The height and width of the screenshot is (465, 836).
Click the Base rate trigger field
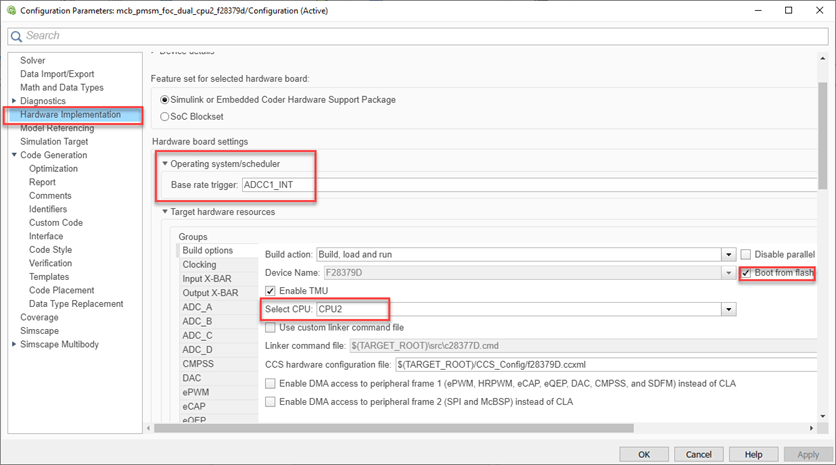click(529, 185)
